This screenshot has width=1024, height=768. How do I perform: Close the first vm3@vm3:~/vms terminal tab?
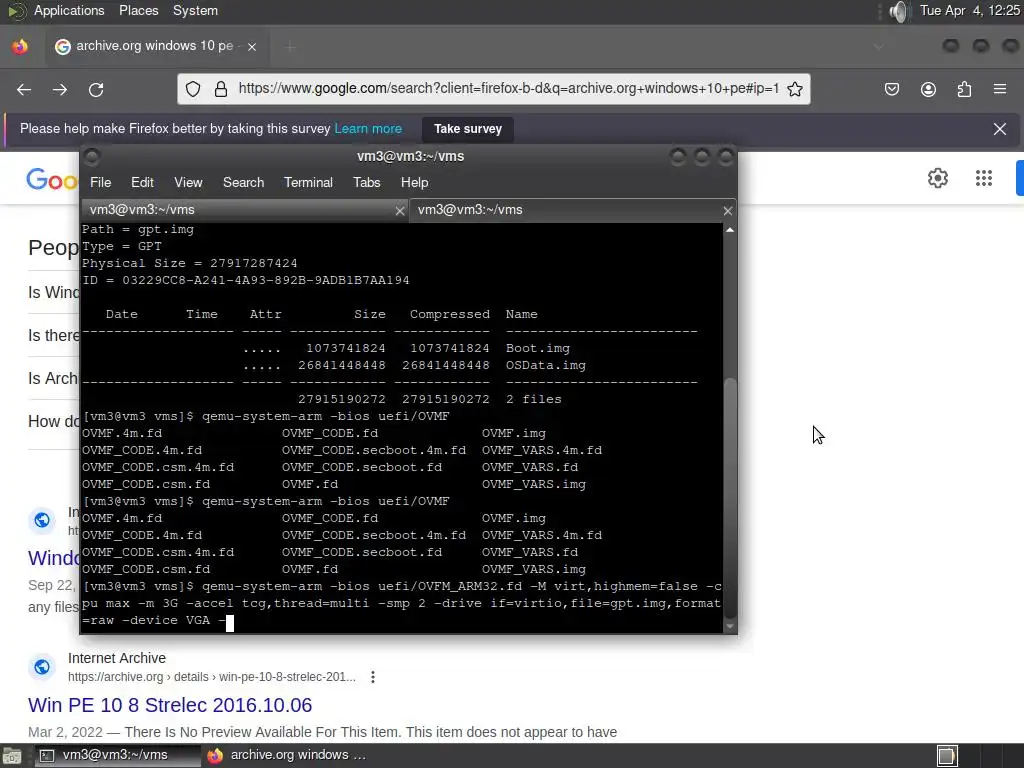click(x=400, y=211)
